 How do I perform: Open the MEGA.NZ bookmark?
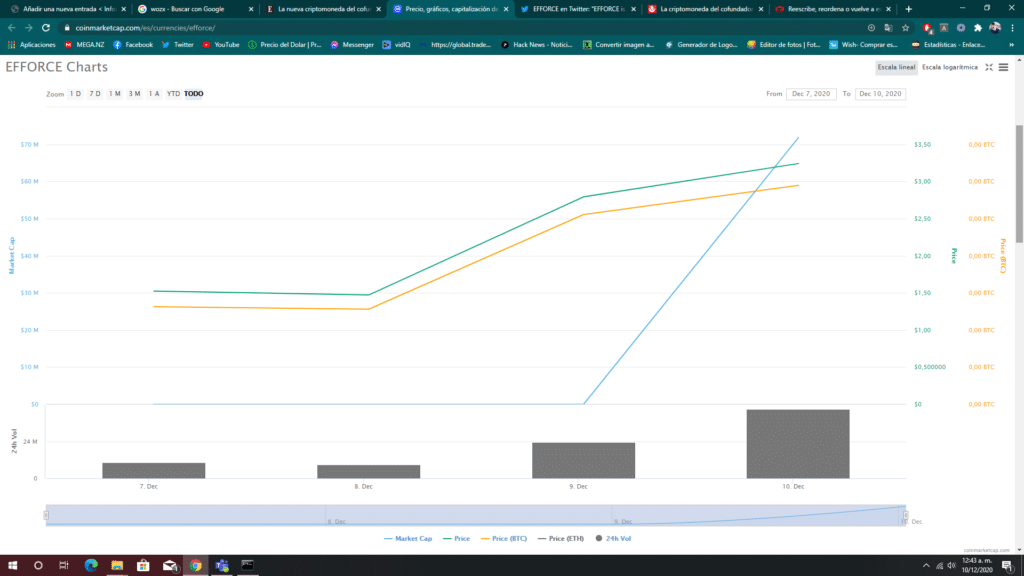pos(84,45)
